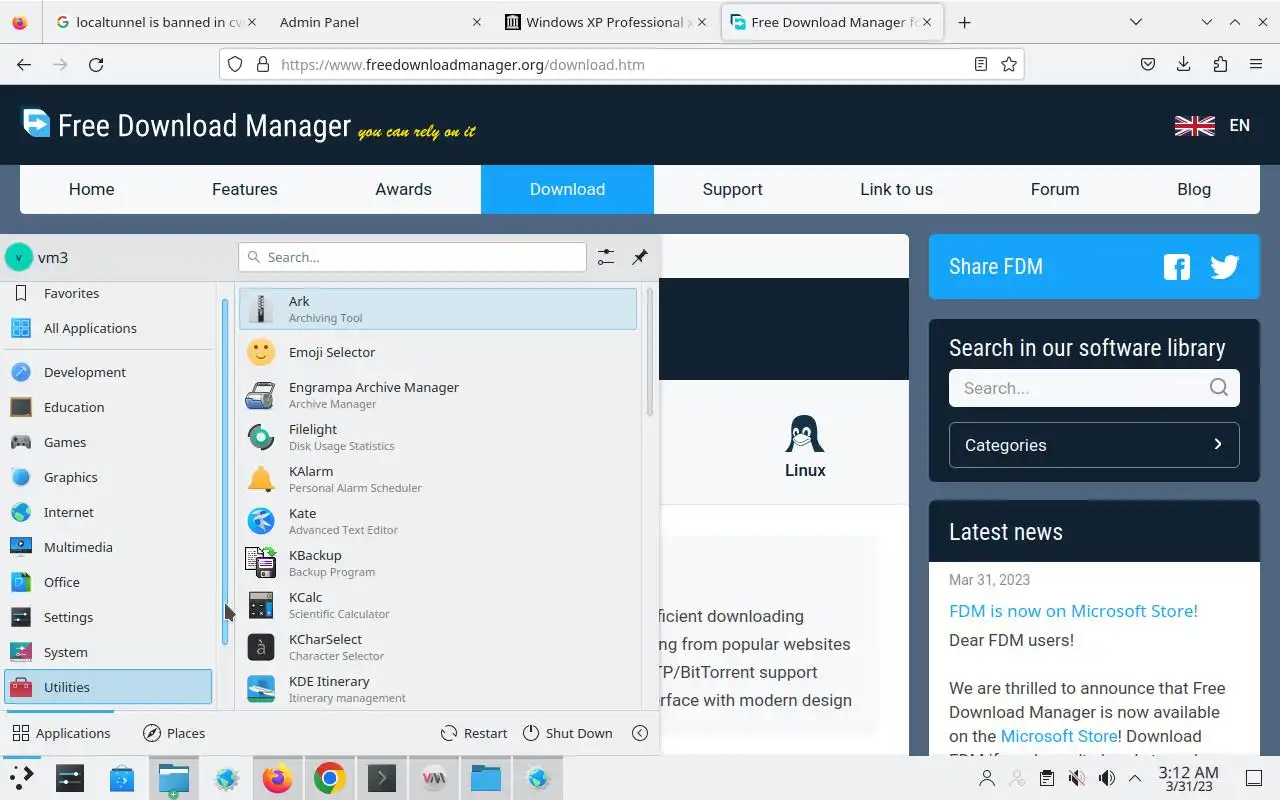Open the System category

point(108,652)
